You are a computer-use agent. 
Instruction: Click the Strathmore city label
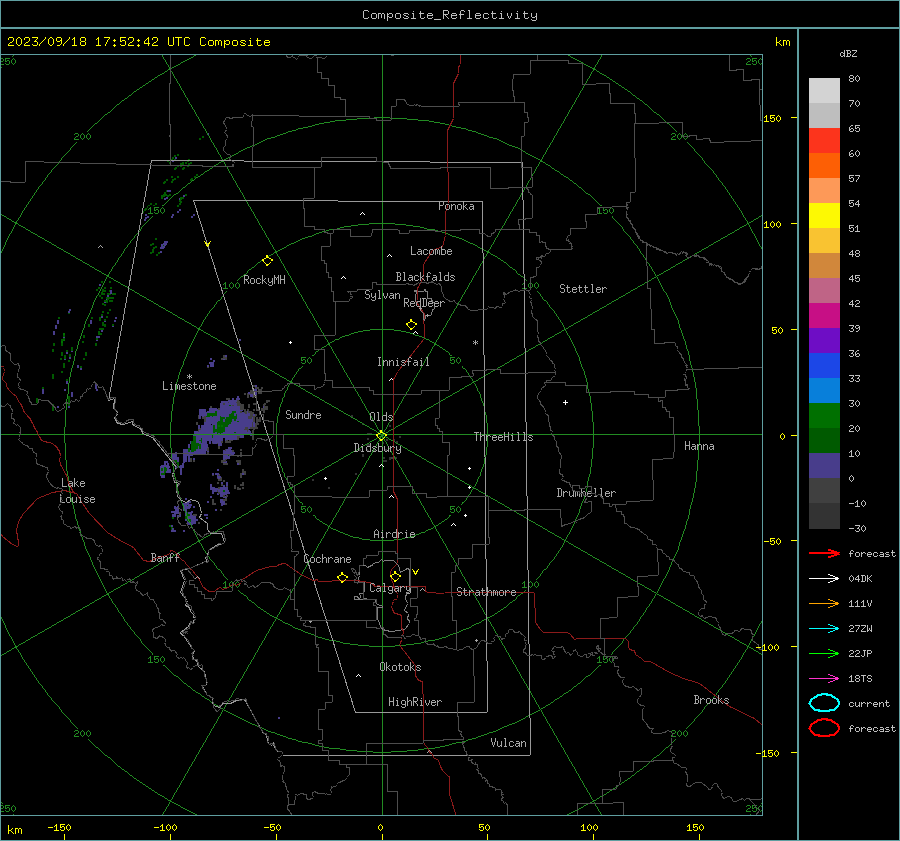pyautogui.click(x=486, y=592)
